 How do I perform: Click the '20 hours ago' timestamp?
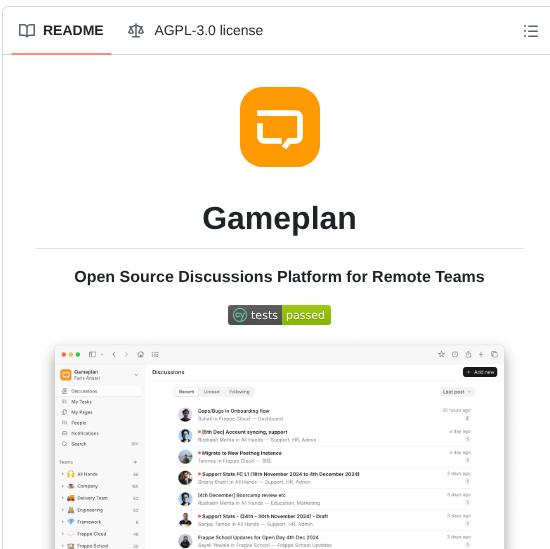(x=456, y=410)
